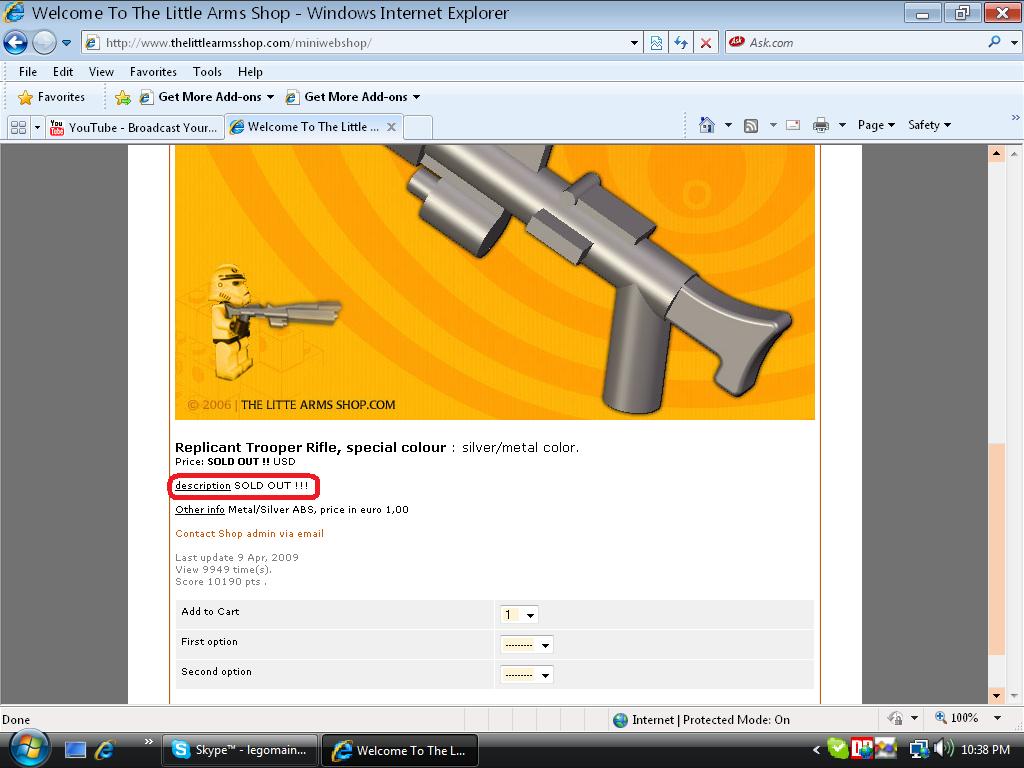Screen dimensions: 1024x768
Task: Switch to YouTube - Broadcast Your tab
Action: (x=135, y=127)
